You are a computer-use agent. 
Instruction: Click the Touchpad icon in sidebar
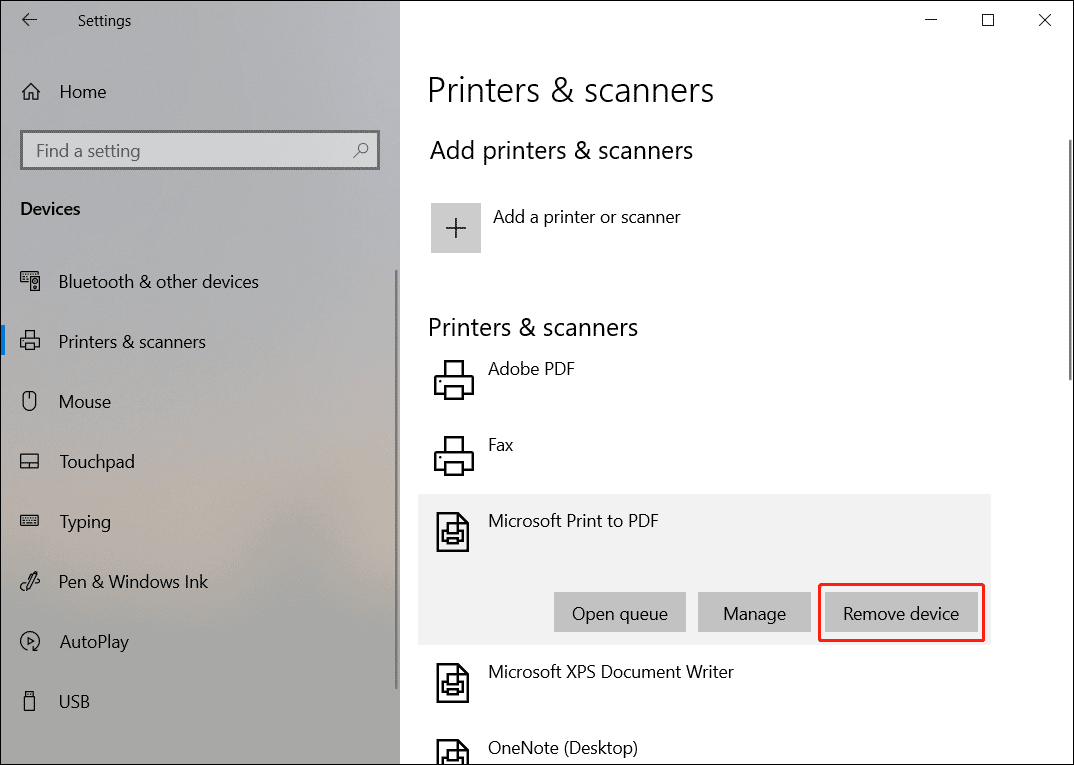click(29, 461)
